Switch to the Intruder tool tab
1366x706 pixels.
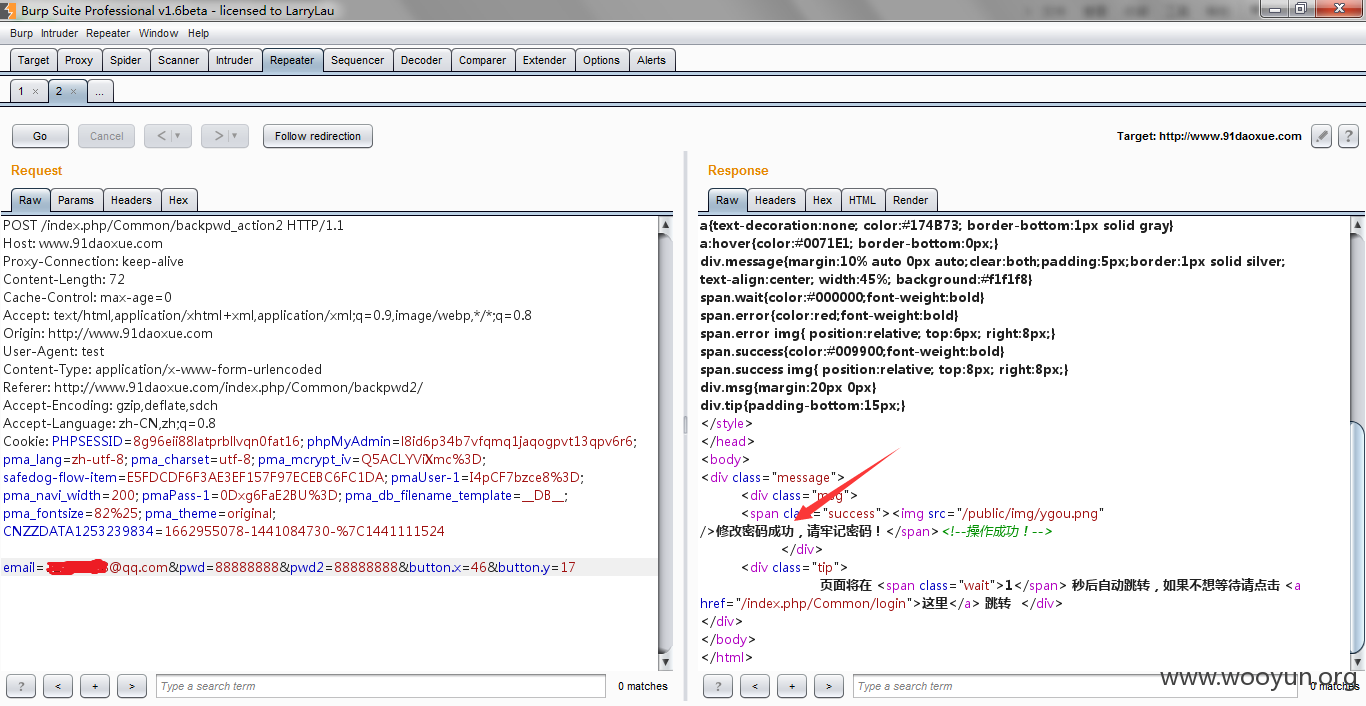pyautogui.click(x=234, y=60)
